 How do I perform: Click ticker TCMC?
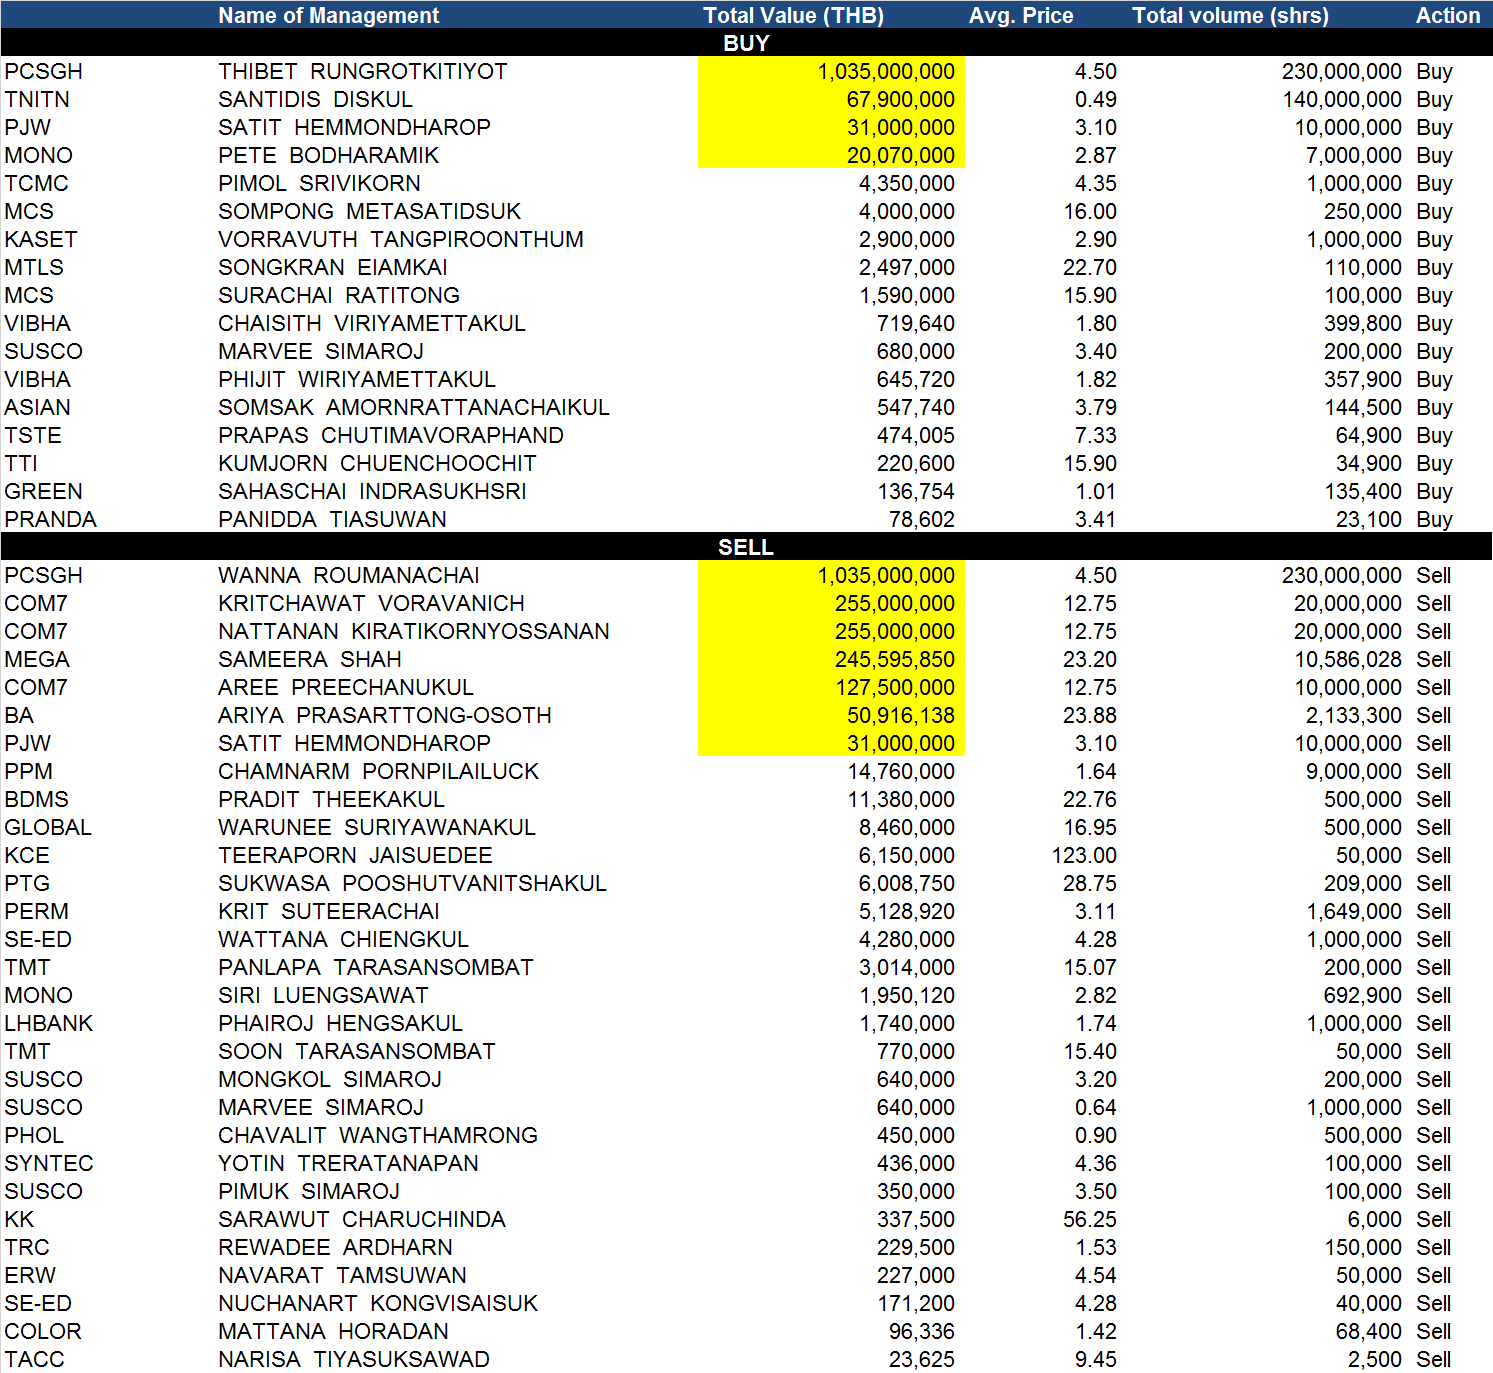36,183
